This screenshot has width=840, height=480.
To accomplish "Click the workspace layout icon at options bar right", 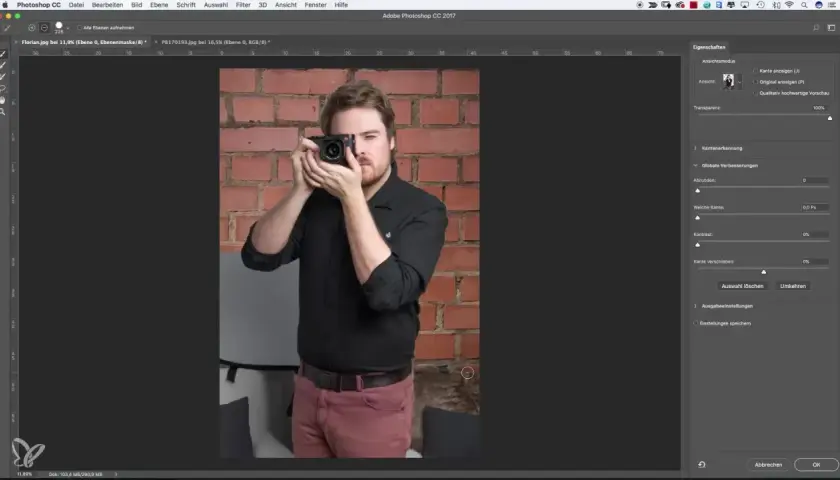I will tap(831, 27).
